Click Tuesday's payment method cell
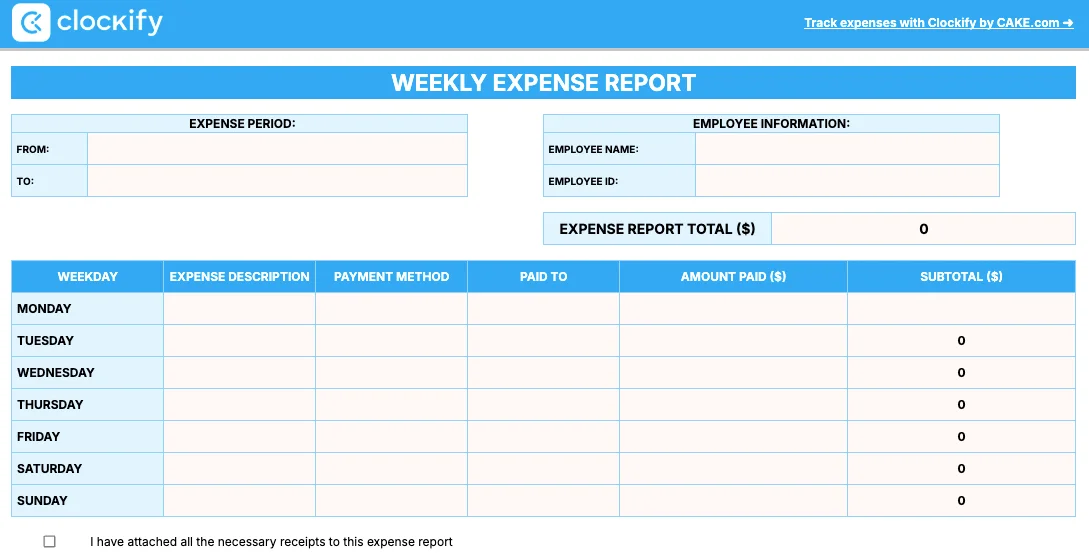 click(x=392, y=340)
